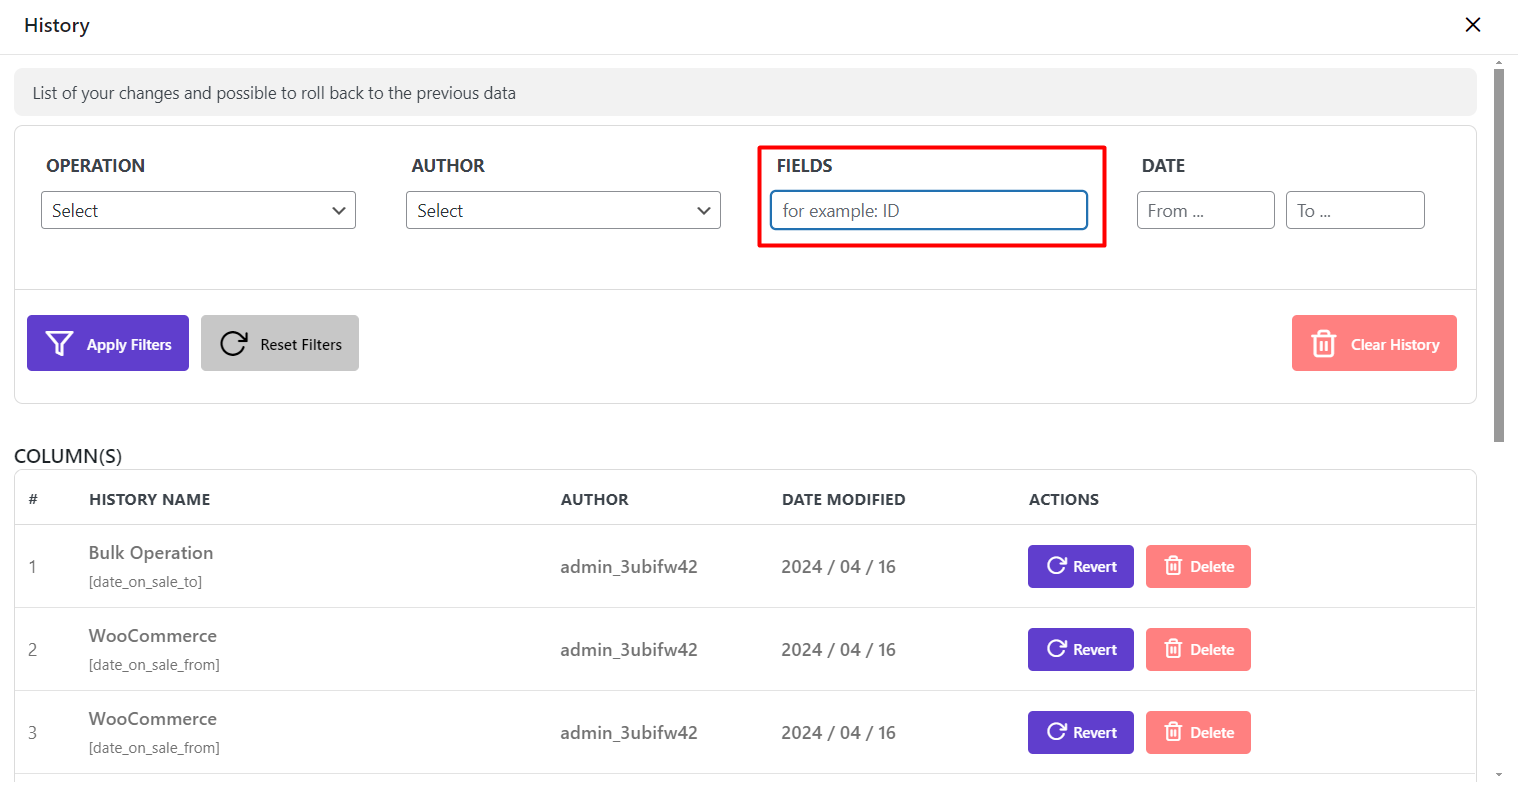The height and width of the screenshot is (792, 1518).
Task: Click the scrollbar down arrow
Action: [x=1498, y=775]
